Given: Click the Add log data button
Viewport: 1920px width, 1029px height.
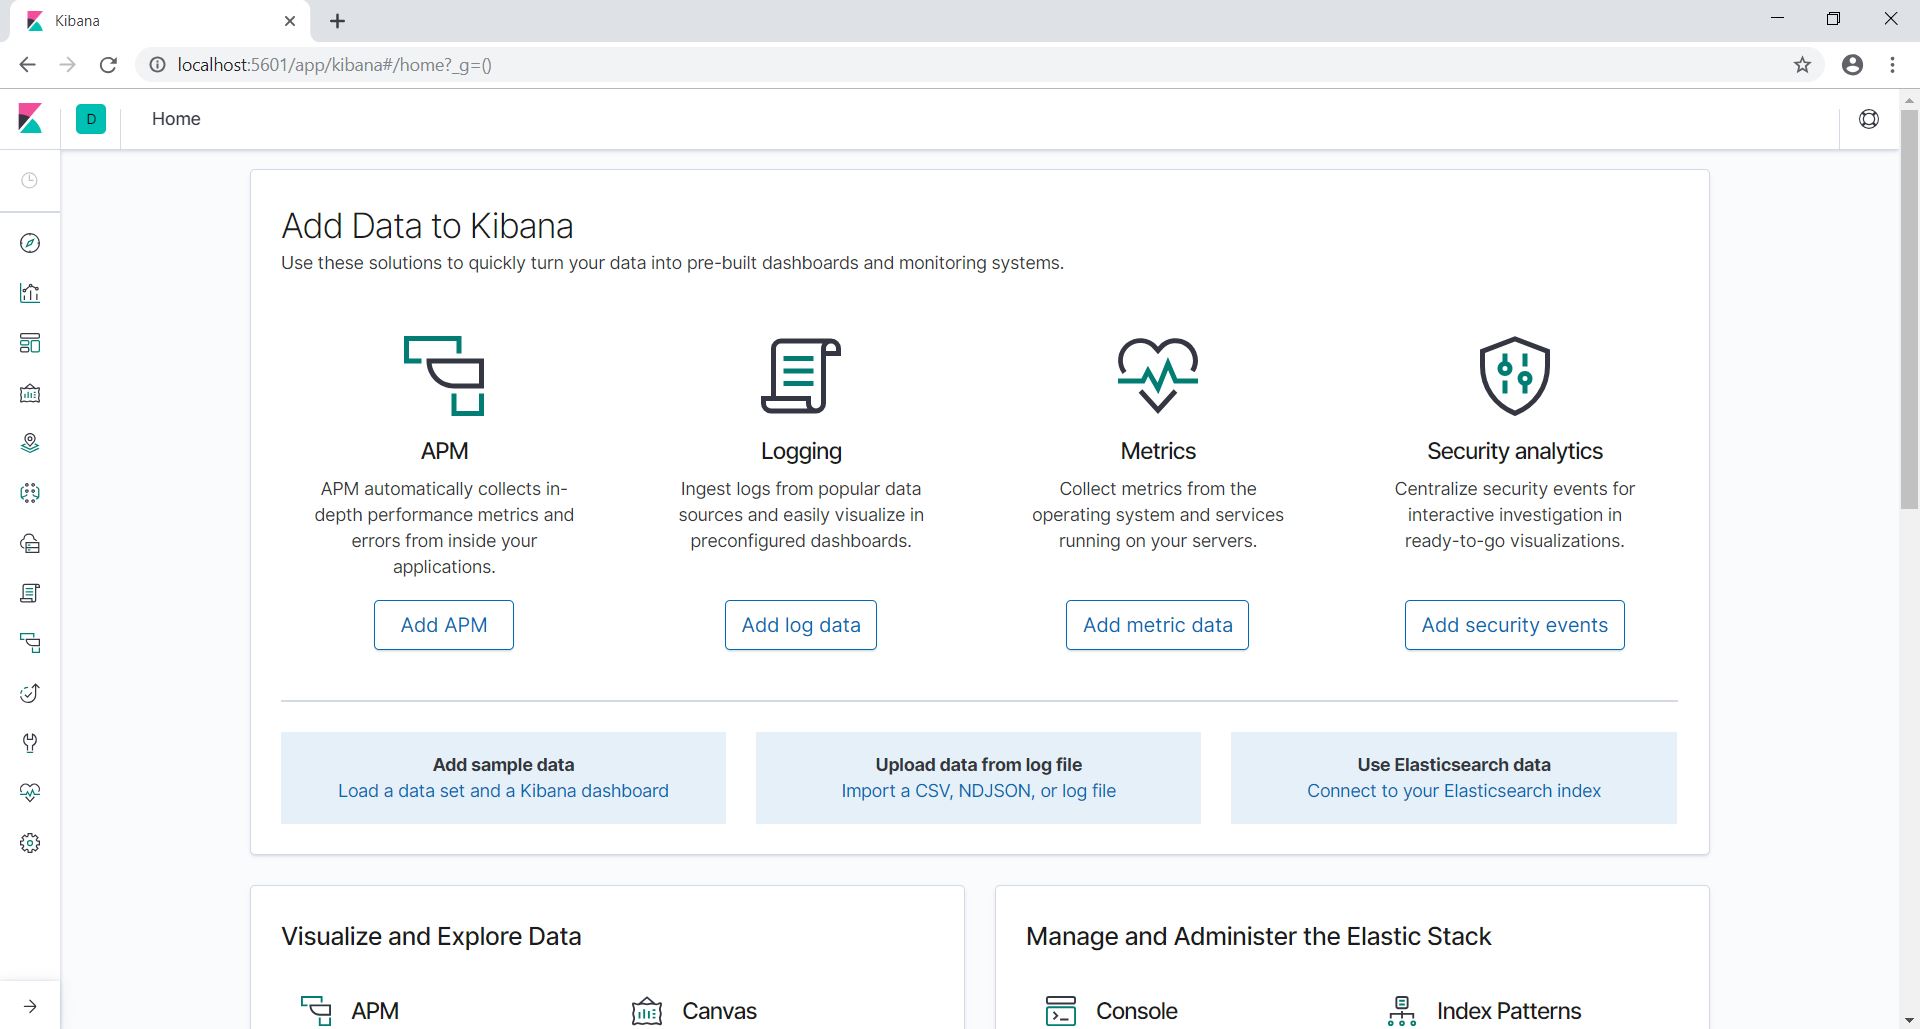Looking at the screenshot, I should (x=800, y=625).
